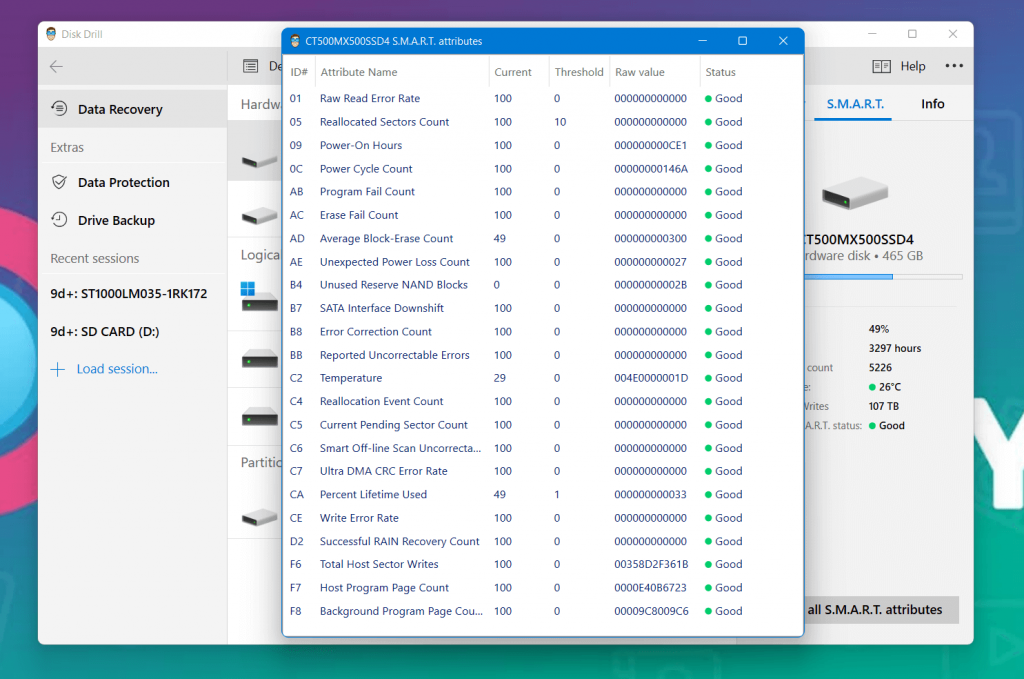Select the Drive Backup sidebar icon
1024x679 pixels.
tap(58, 220)
